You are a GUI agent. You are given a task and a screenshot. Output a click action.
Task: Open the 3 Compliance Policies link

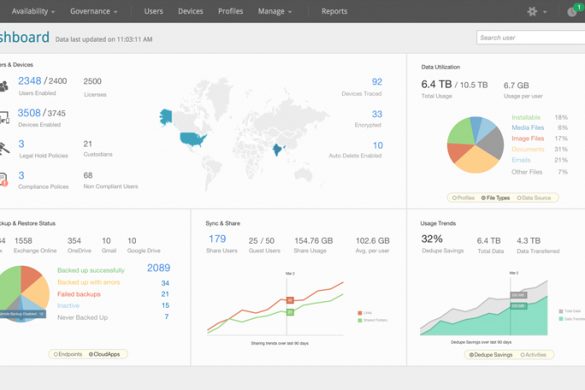(x=21, y=175)
